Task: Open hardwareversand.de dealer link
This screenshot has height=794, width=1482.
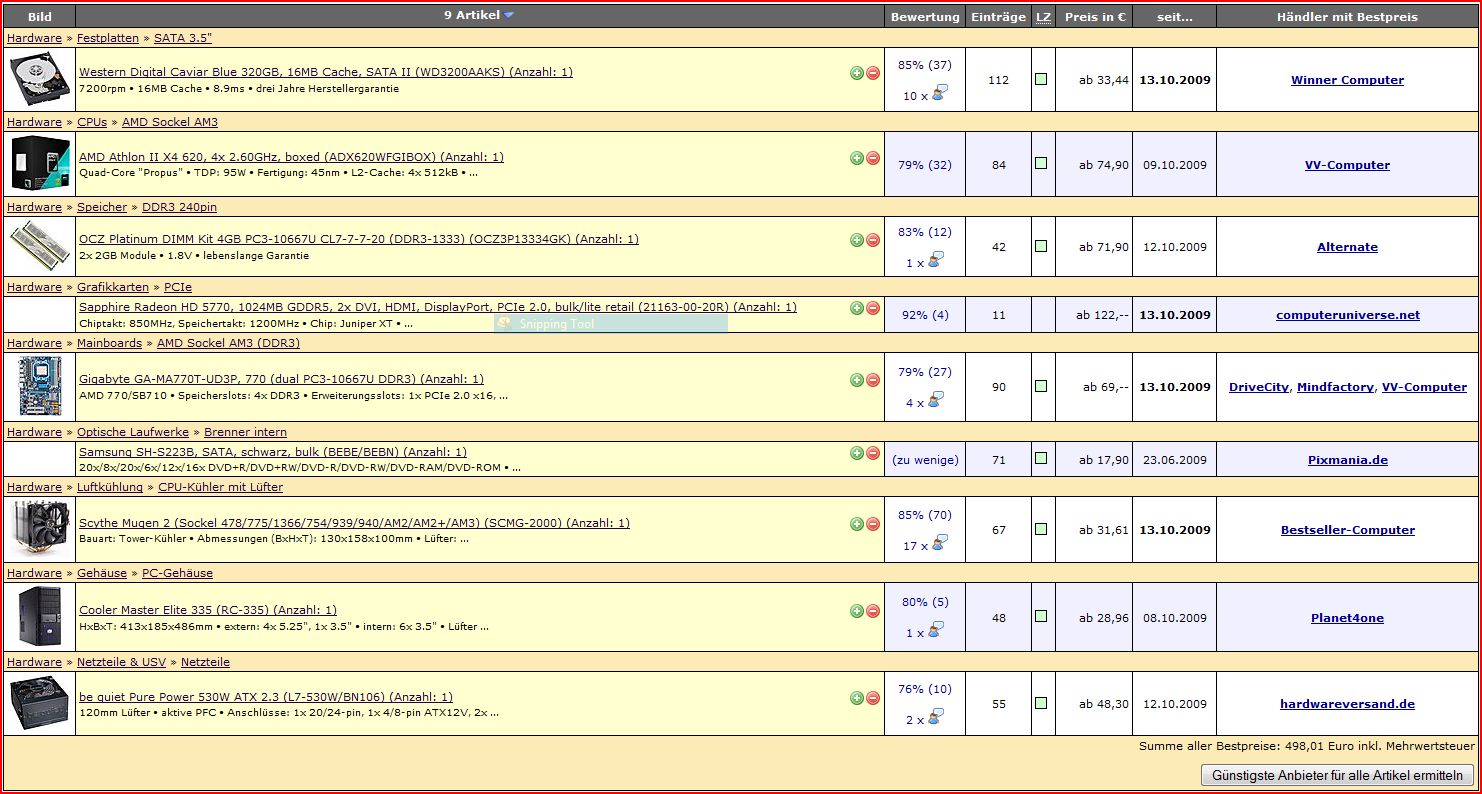Action: click(1347, 704)
